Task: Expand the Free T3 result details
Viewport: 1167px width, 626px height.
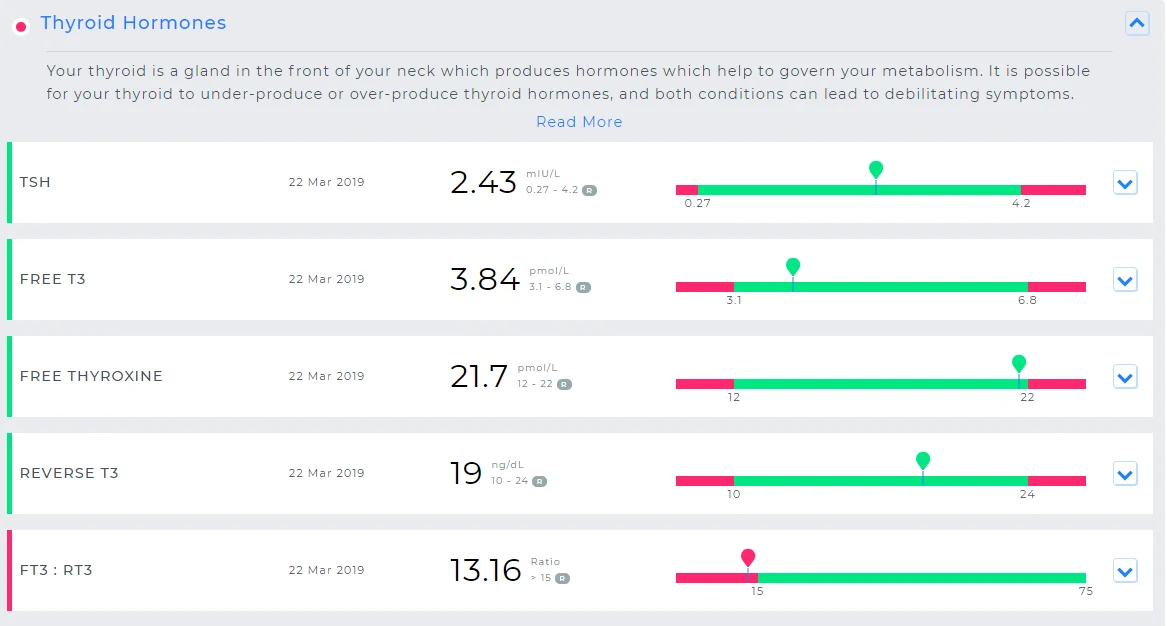Action: tap(1125, 280)
